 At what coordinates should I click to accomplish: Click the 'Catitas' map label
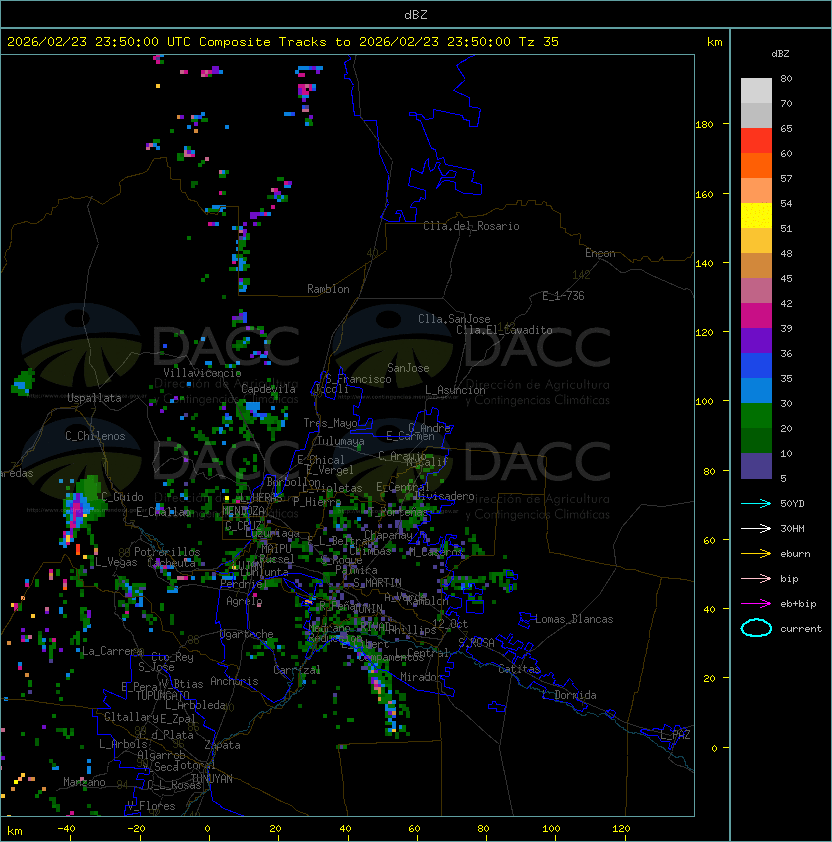pos(519,669)
